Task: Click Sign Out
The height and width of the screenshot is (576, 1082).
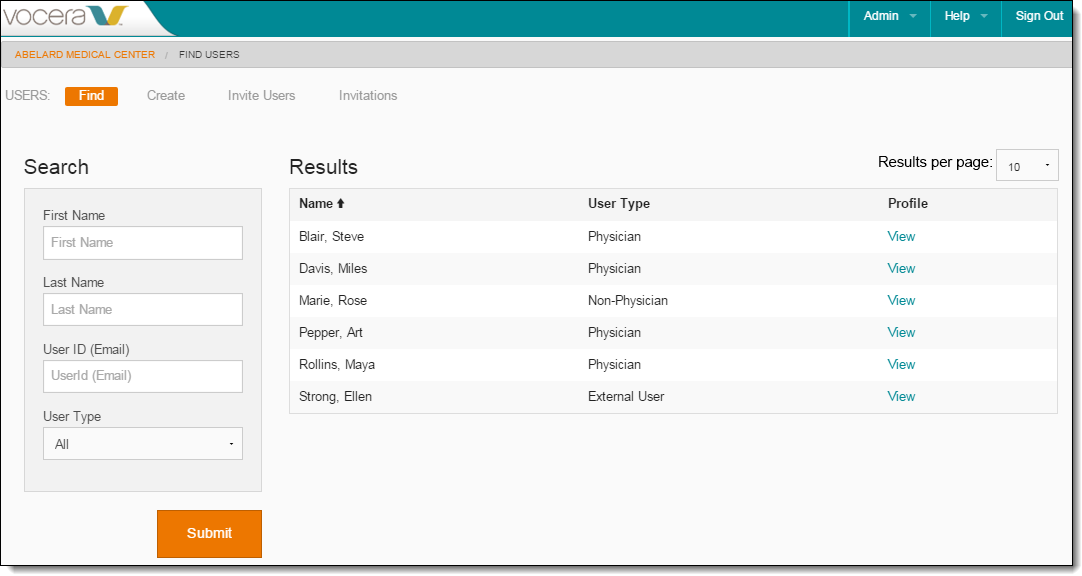Action: pyautogui.click(x=1039, y=16)
